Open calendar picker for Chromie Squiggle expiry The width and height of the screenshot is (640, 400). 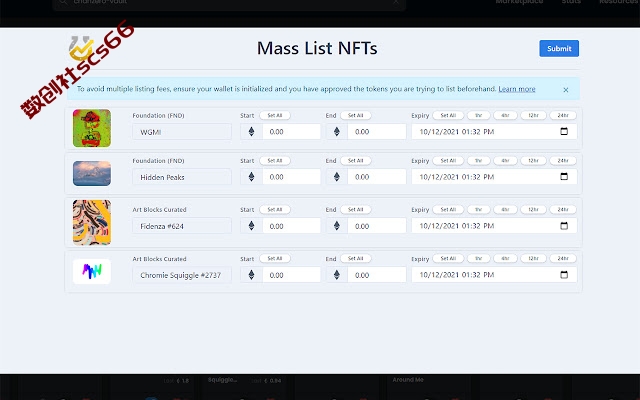pyautogui.click(x=564, y=275)
